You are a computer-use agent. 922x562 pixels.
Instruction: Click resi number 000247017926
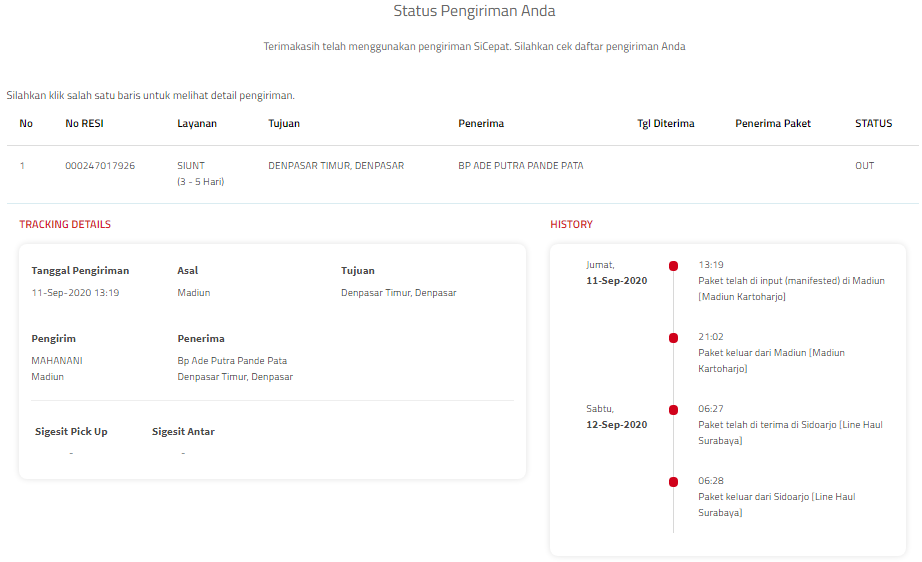(100, 166)
